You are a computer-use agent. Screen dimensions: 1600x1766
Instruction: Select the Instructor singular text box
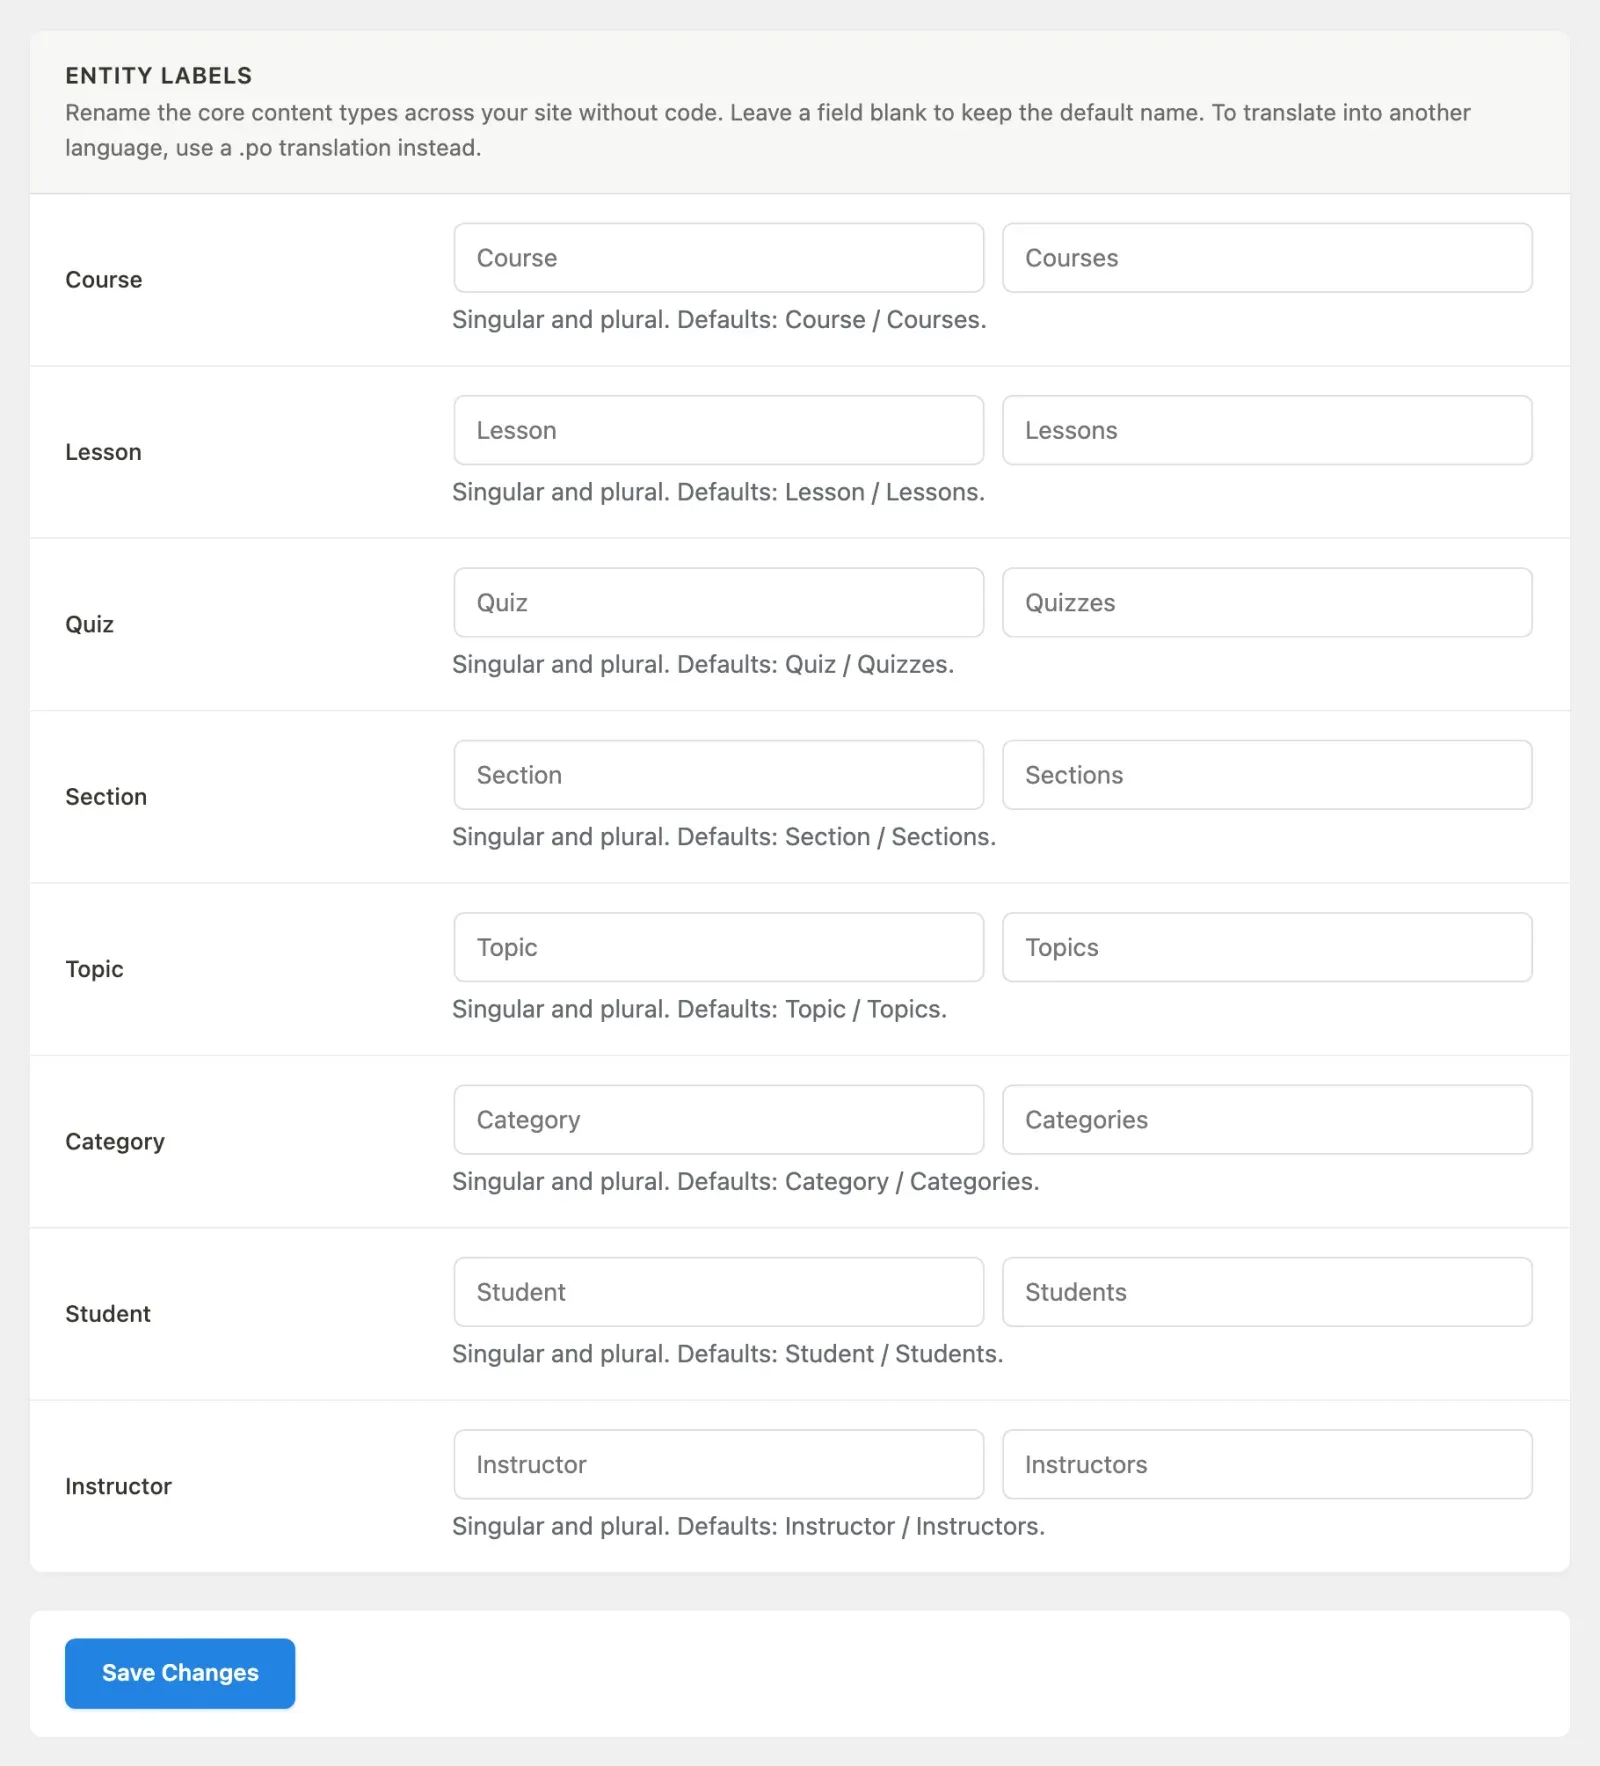718,1464
